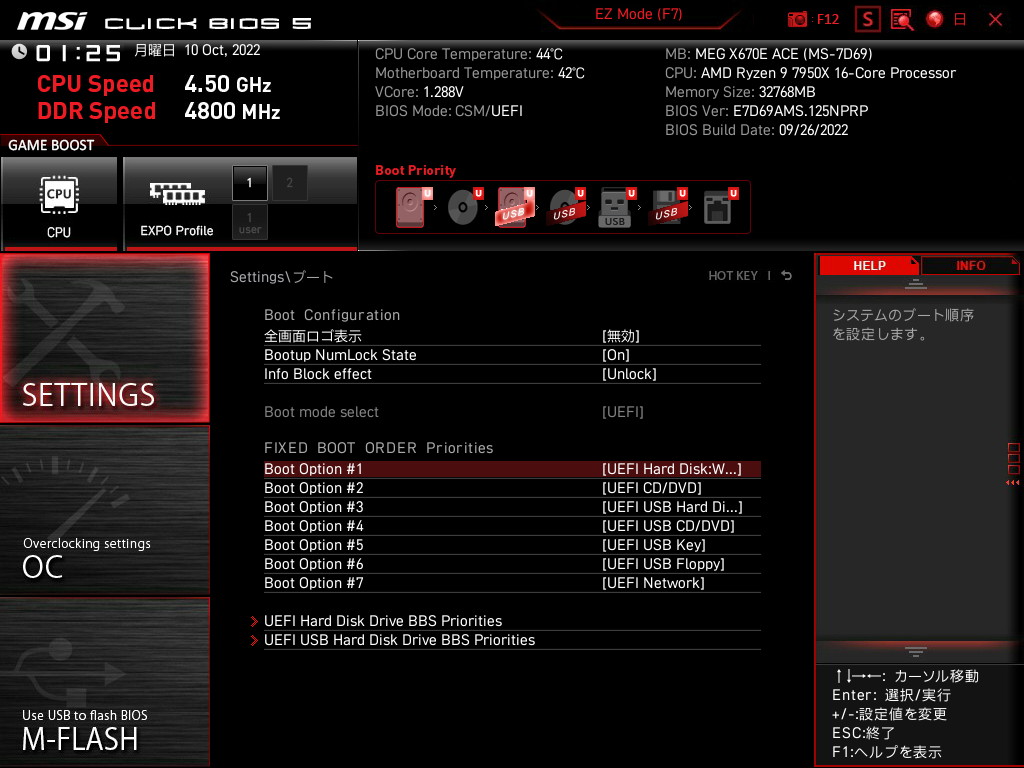Open Boot Option #6 UEFI USB Floppy dropdown
This screenshot has height=768, width=1024.
pos(512,564)
